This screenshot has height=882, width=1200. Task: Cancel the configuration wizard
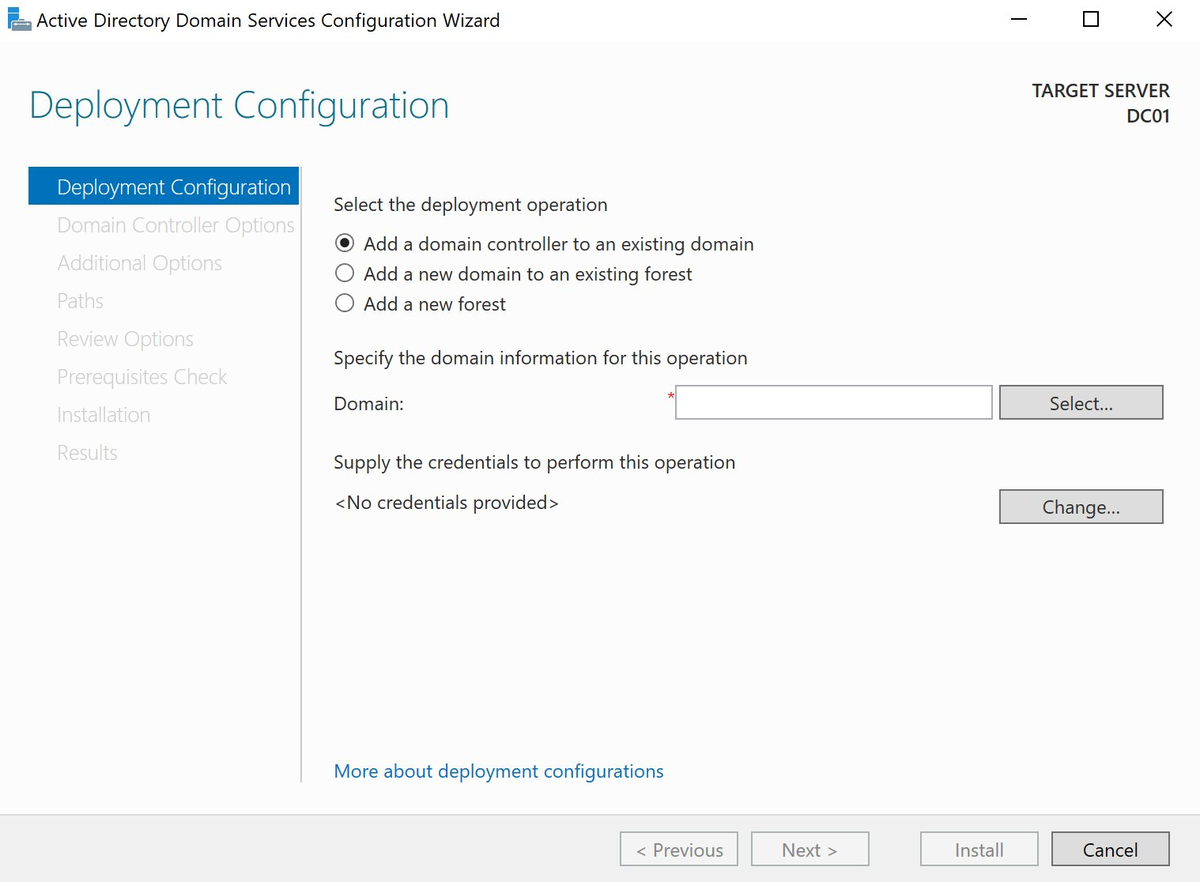point(1110,849)
